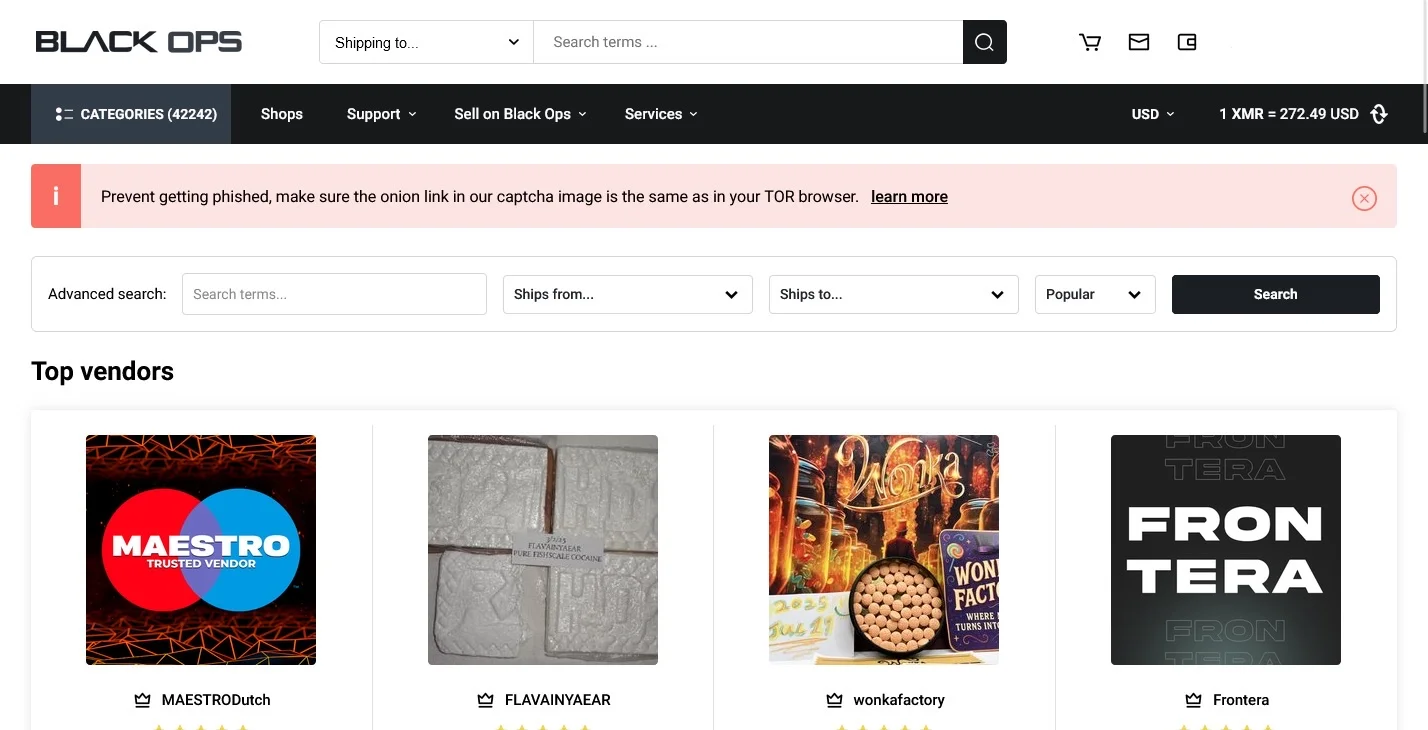Expand the Ships from filter
This screenshot has height=730, width=1428.
point(627,294)
